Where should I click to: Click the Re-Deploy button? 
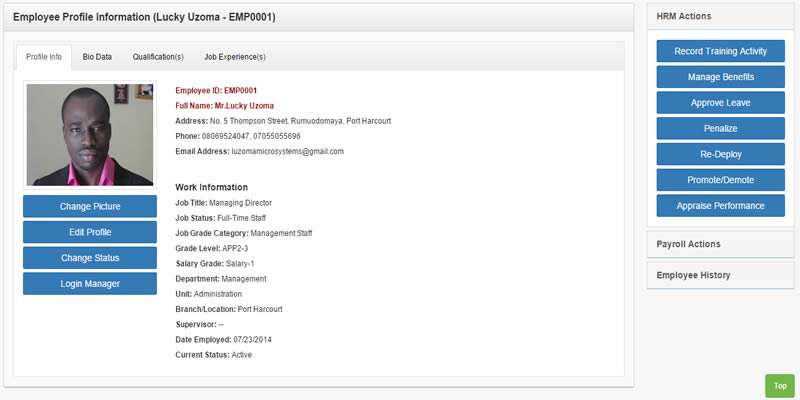click(x=720, y=154)
